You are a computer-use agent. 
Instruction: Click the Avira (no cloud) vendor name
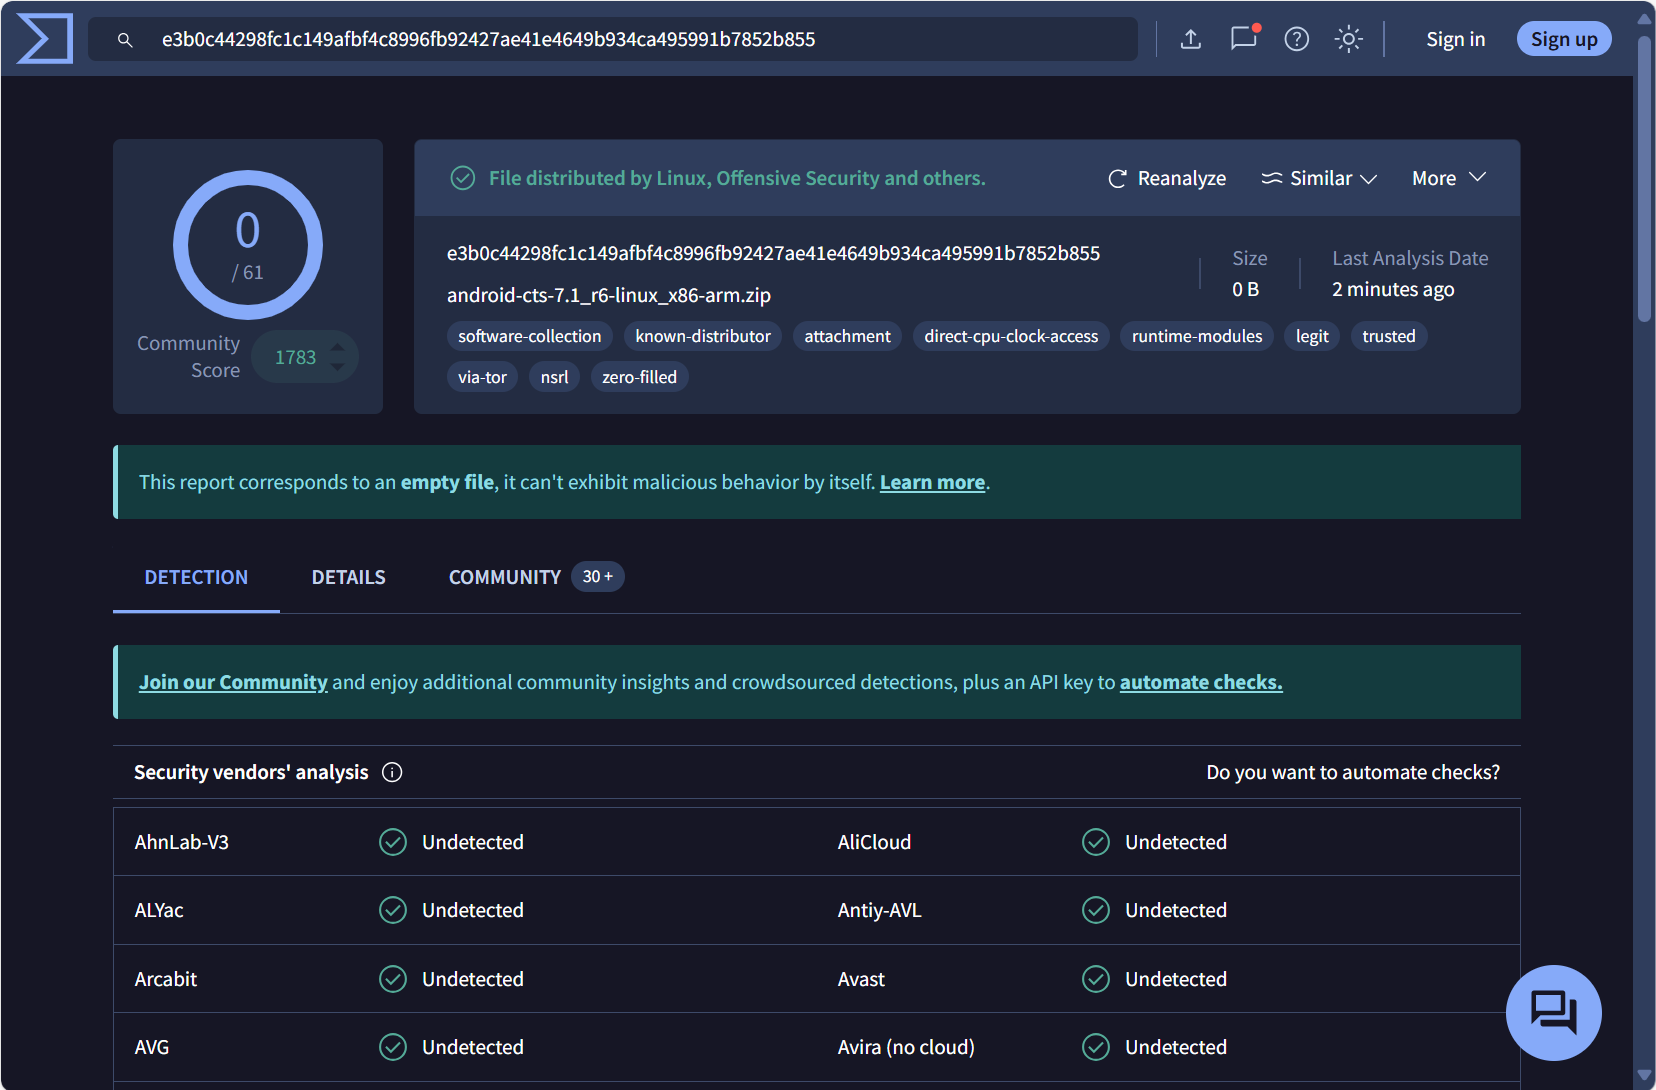906,1047
